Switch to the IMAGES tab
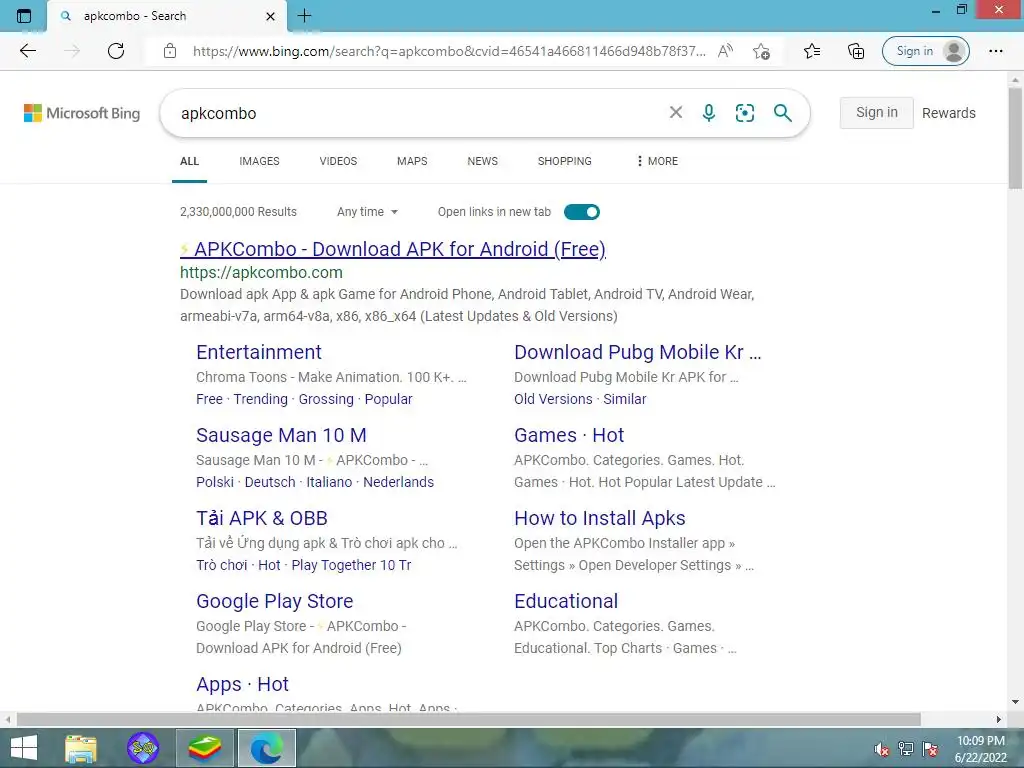The width and height of the screenshot is (1024, 768). point(259,161)
